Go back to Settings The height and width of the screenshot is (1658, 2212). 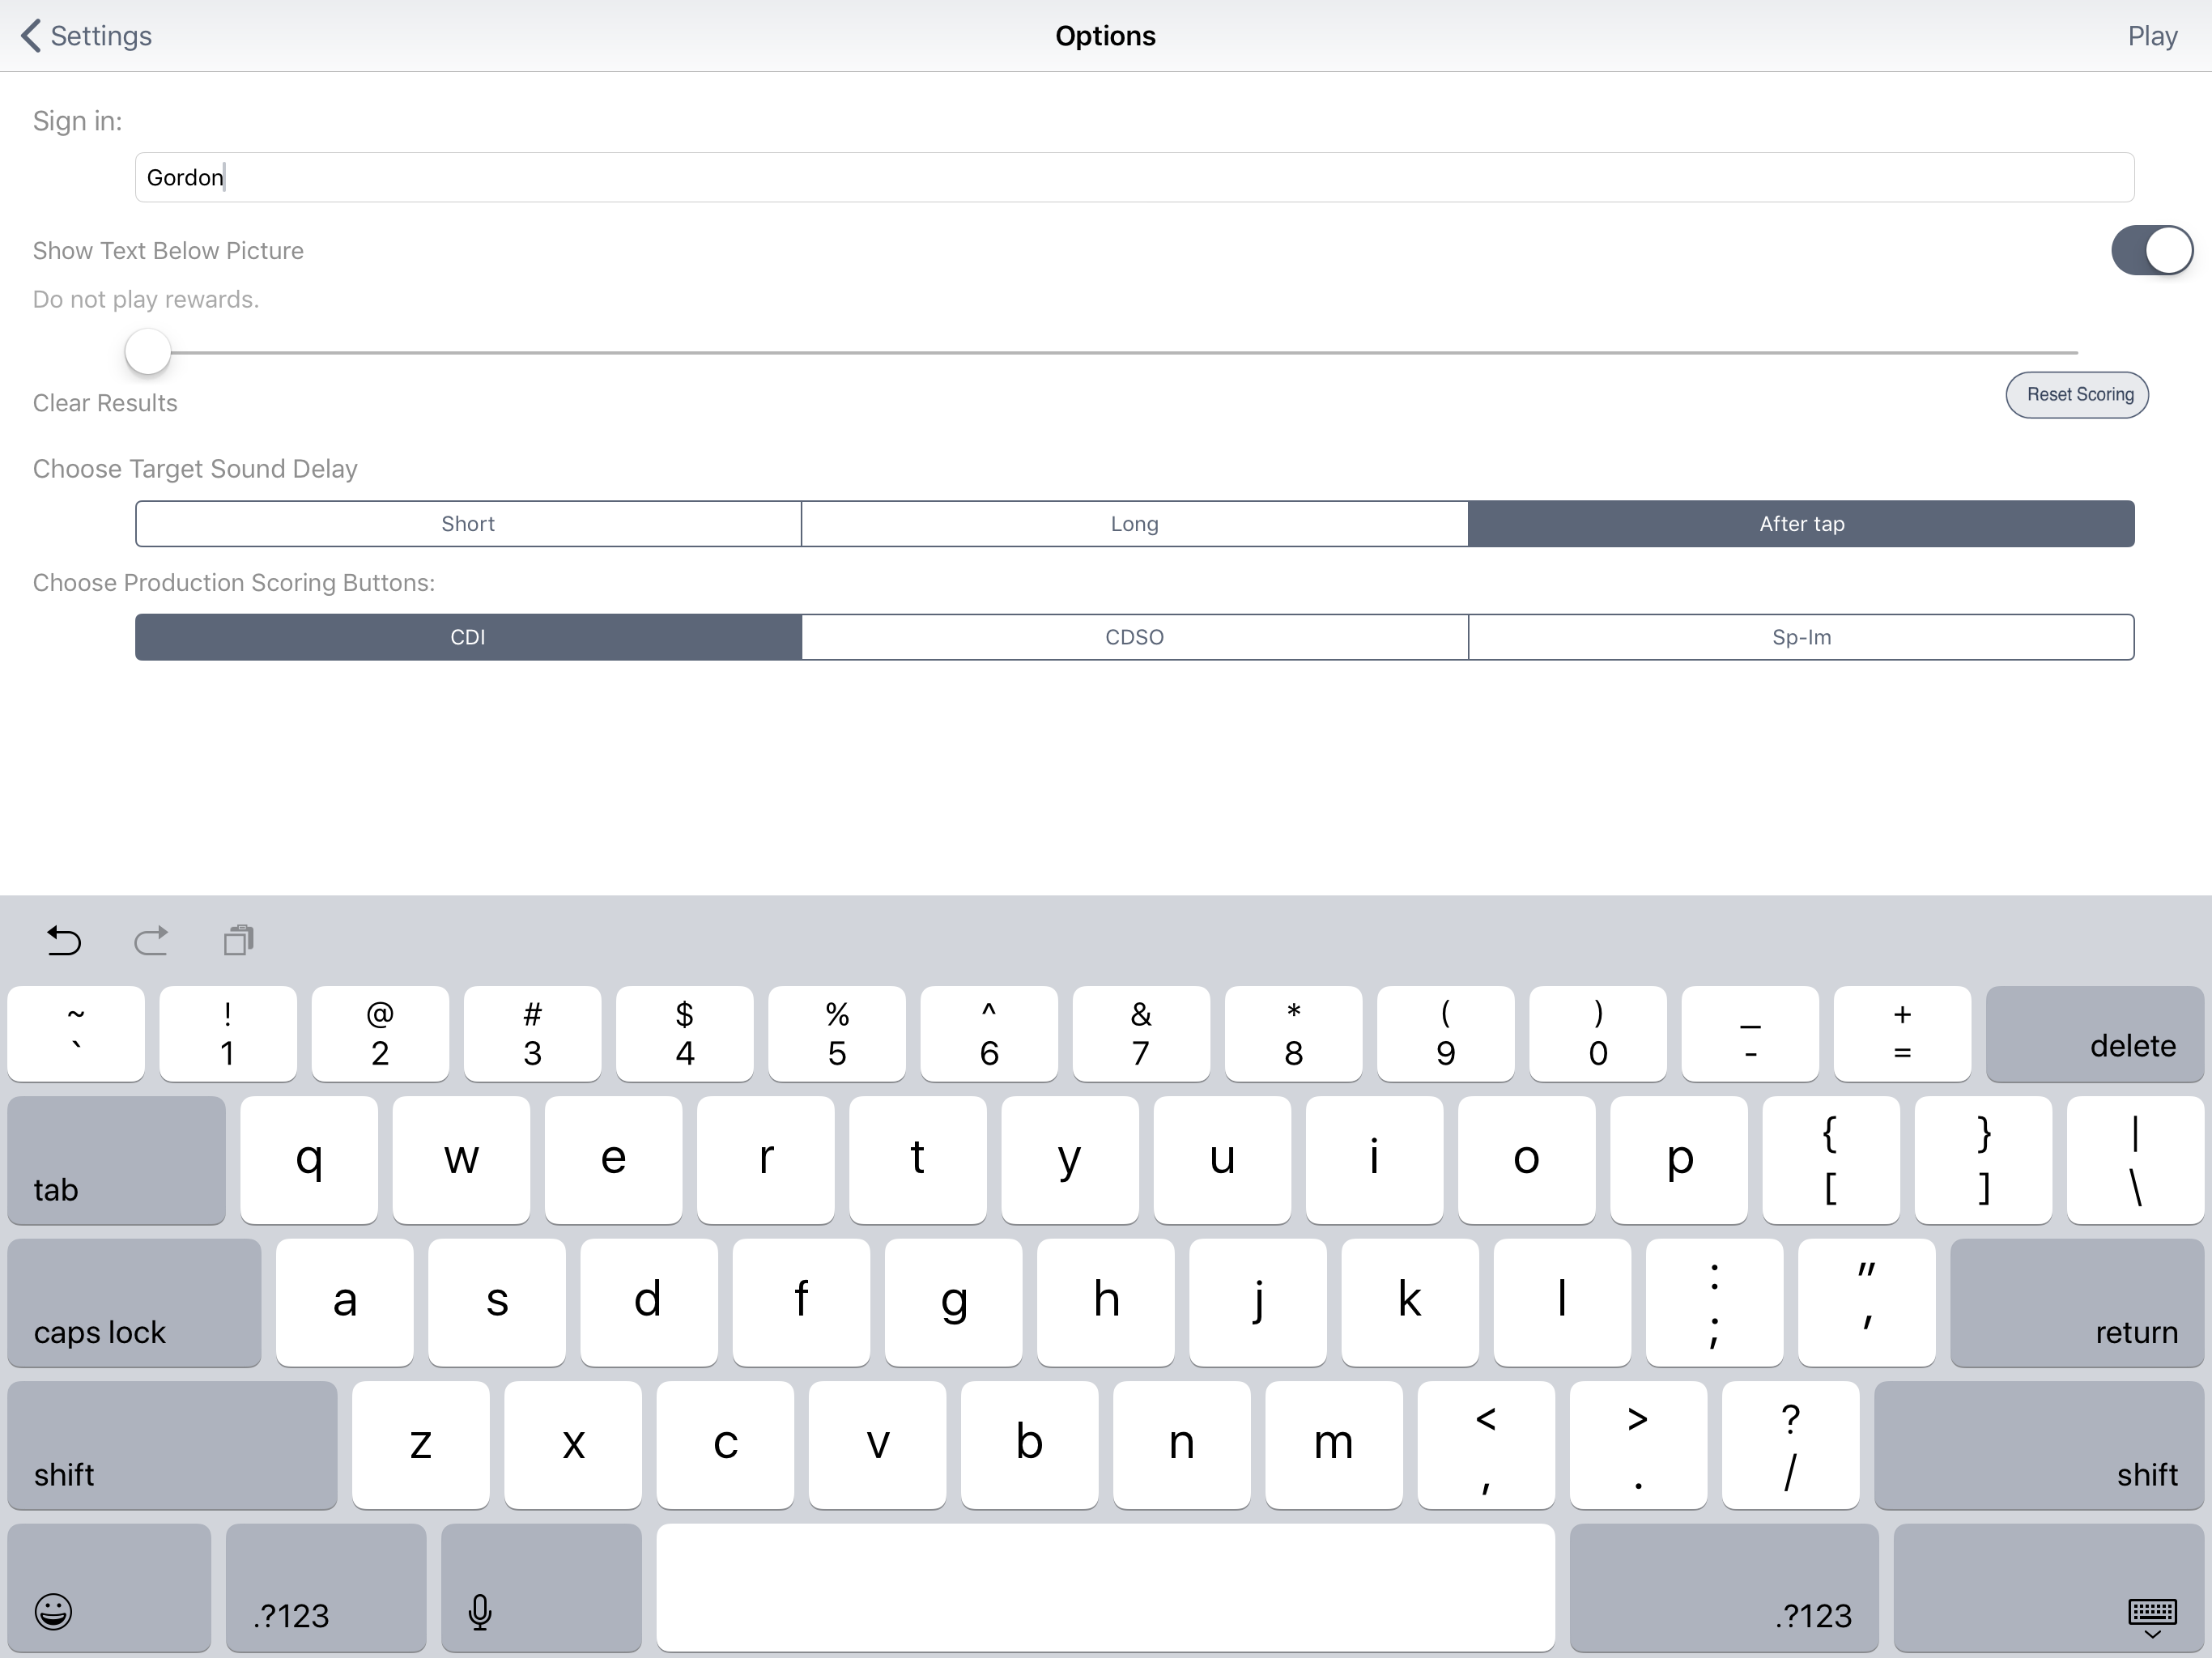click(x=87, y=36)
